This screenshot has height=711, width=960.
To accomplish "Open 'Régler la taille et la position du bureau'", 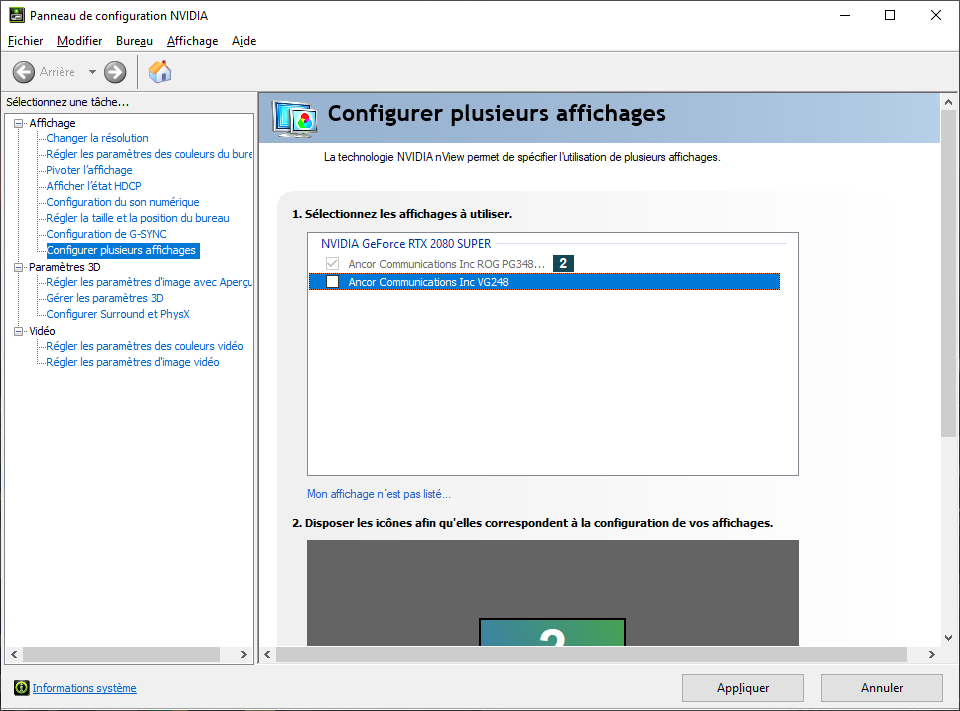I will click(x=138, y=218).
